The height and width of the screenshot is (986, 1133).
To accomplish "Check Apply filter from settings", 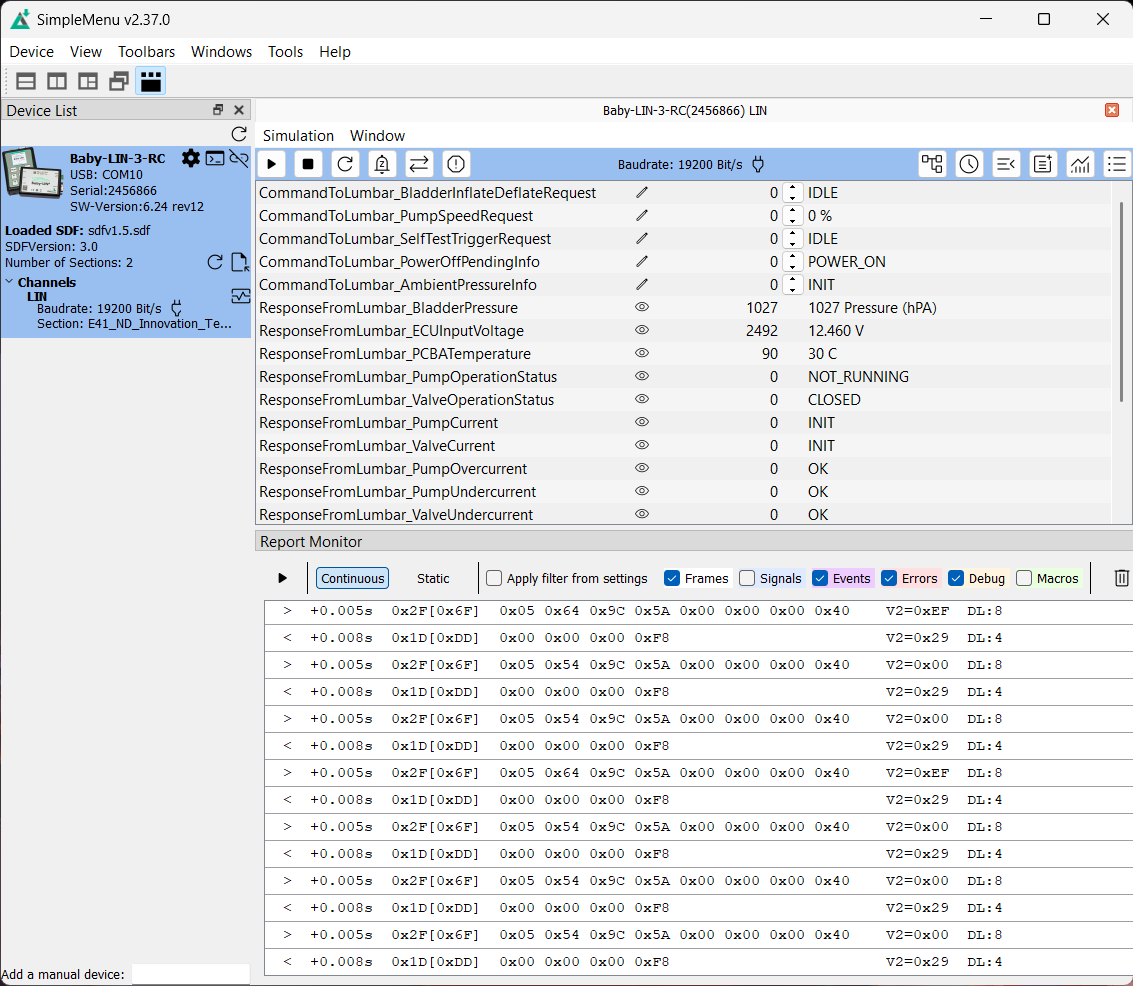I will 494,578.
